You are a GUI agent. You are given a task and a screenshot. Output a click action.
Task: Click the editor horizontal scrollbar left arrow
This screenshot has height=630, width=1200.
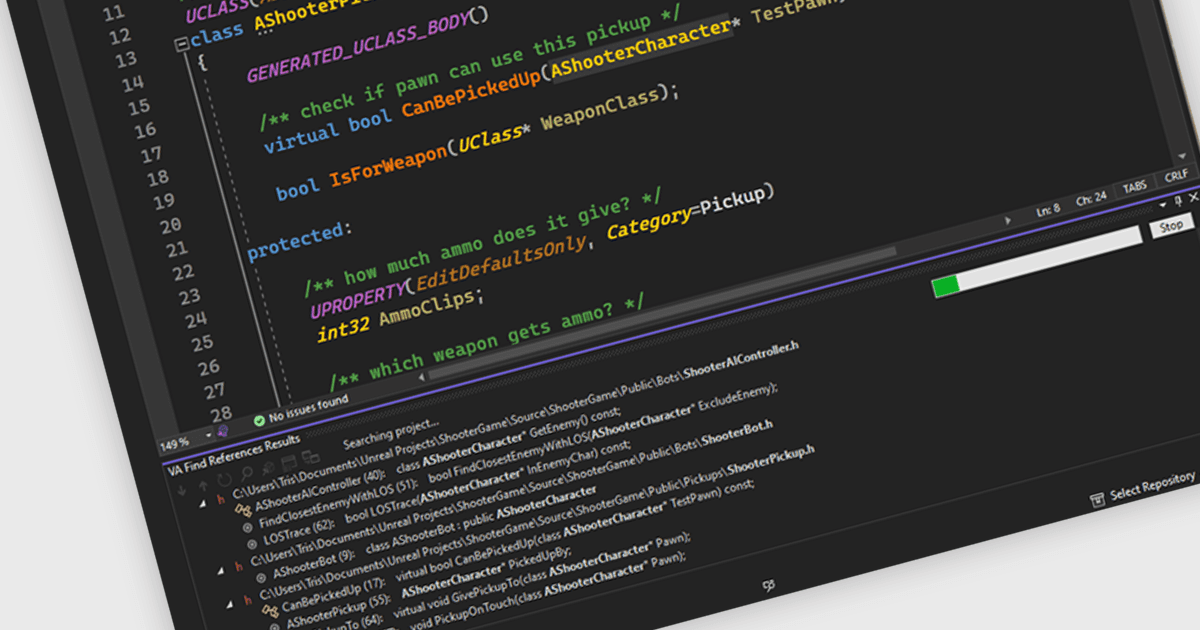point(421,377)
